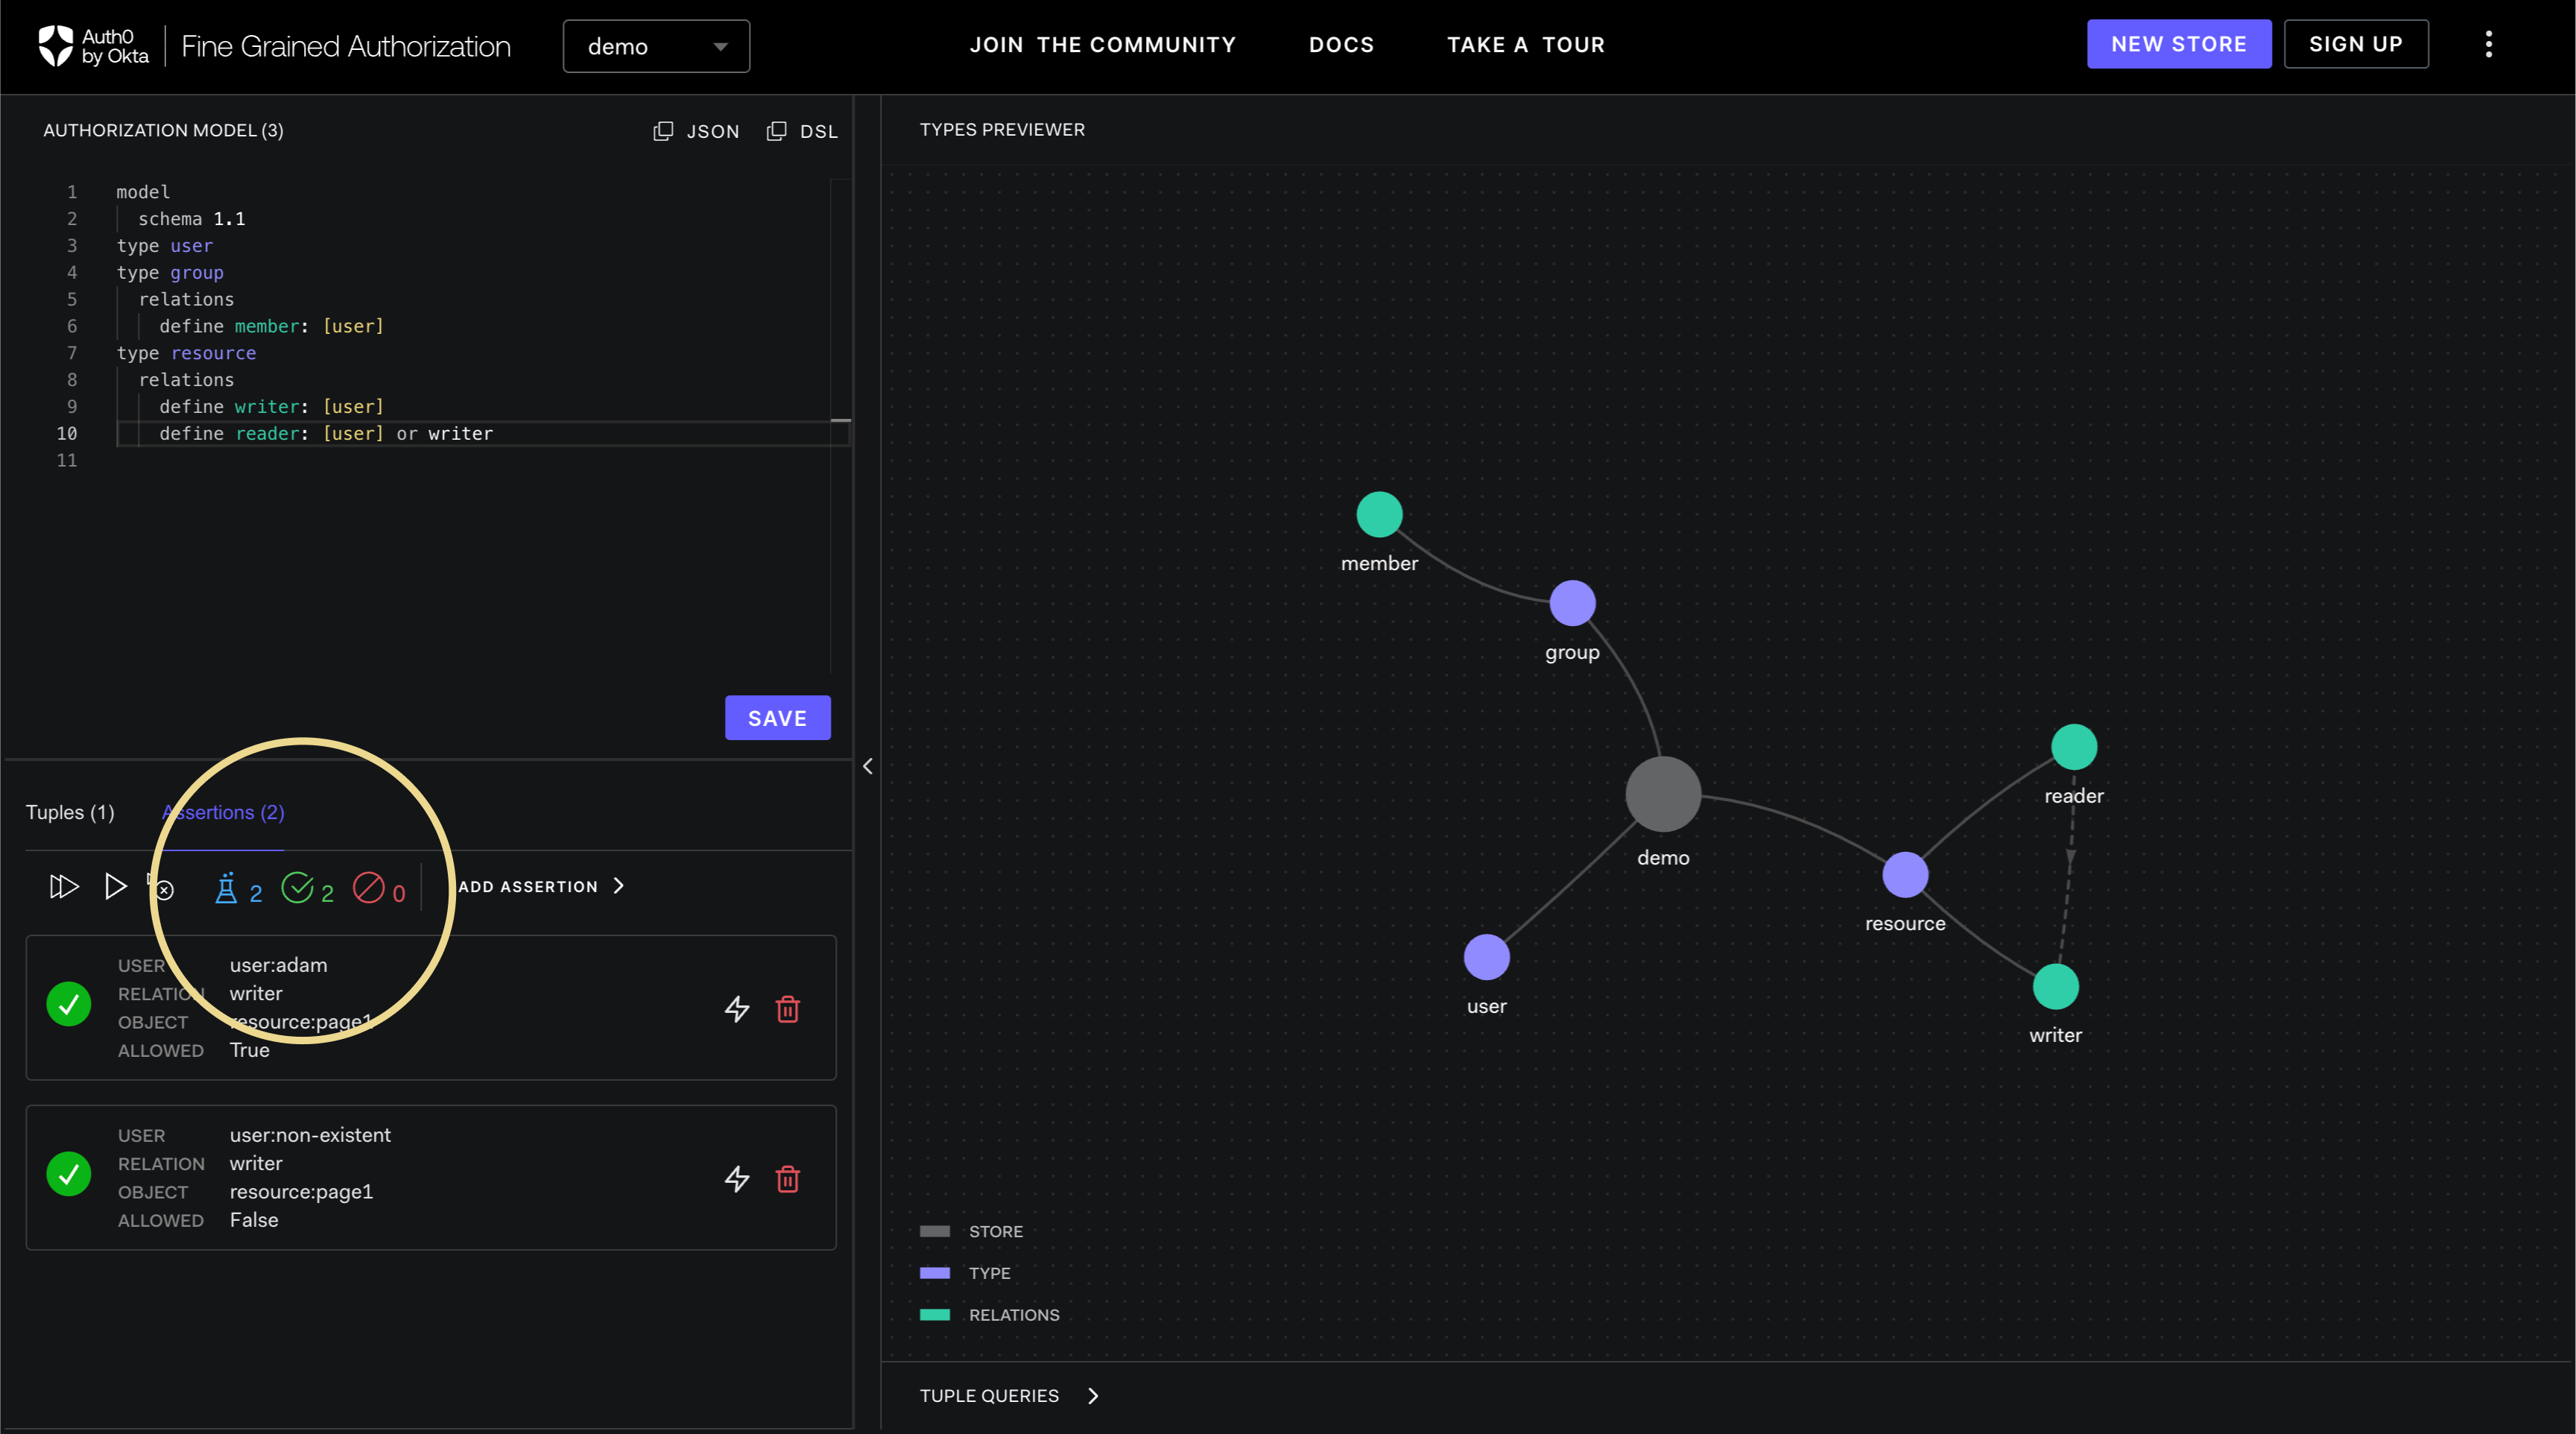This screenshot has width=2576, height=1434.
Task: Switch to the Tuples (1) tab
Action: (70, 812)
